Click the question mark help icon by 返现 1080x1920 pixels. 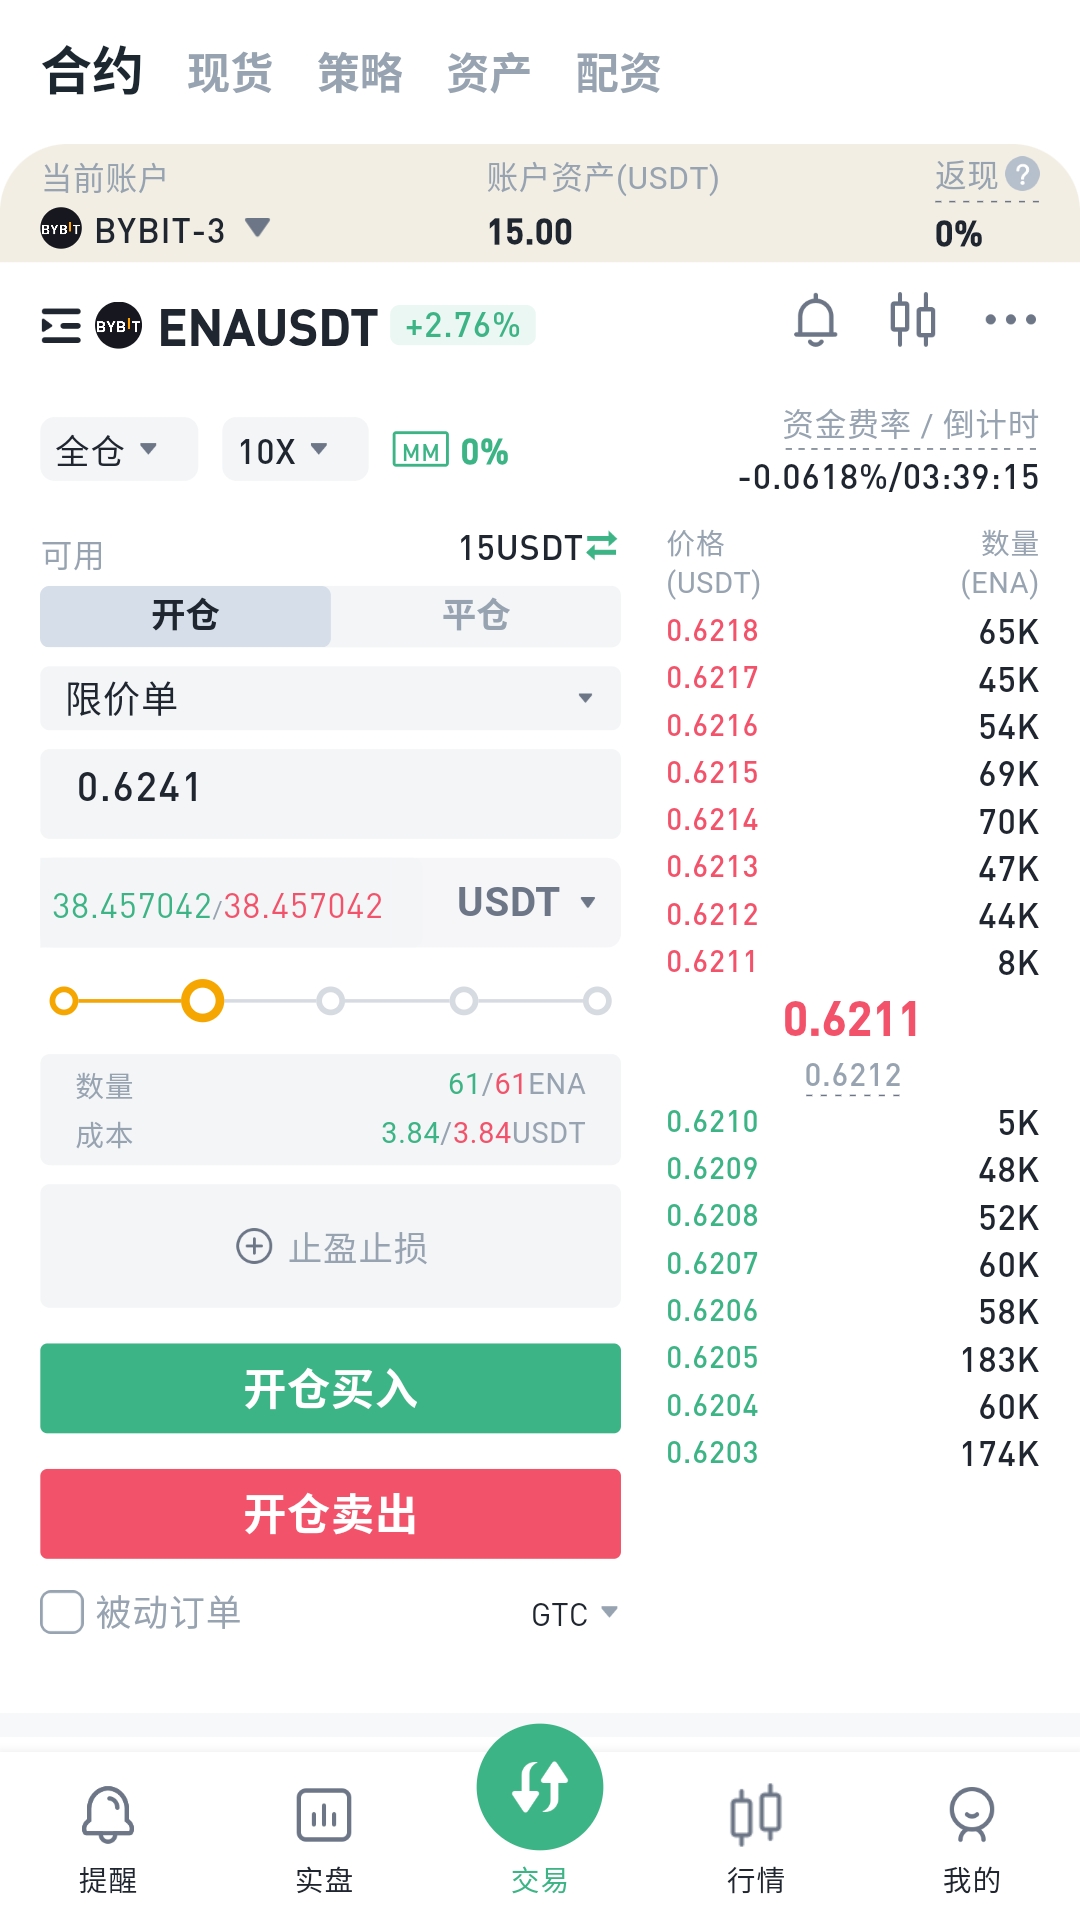(1022, 174)
